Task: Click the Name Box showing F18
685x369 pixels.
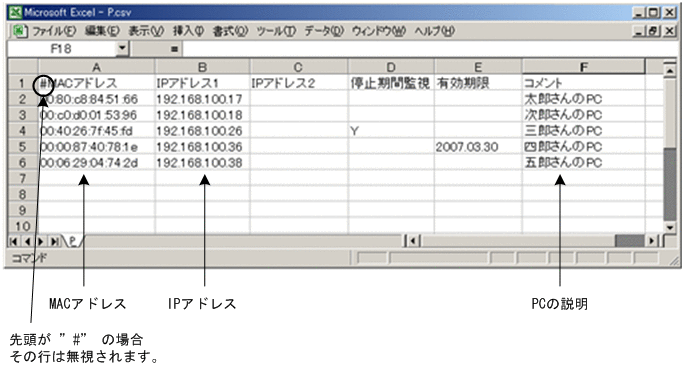Action: 62,48
